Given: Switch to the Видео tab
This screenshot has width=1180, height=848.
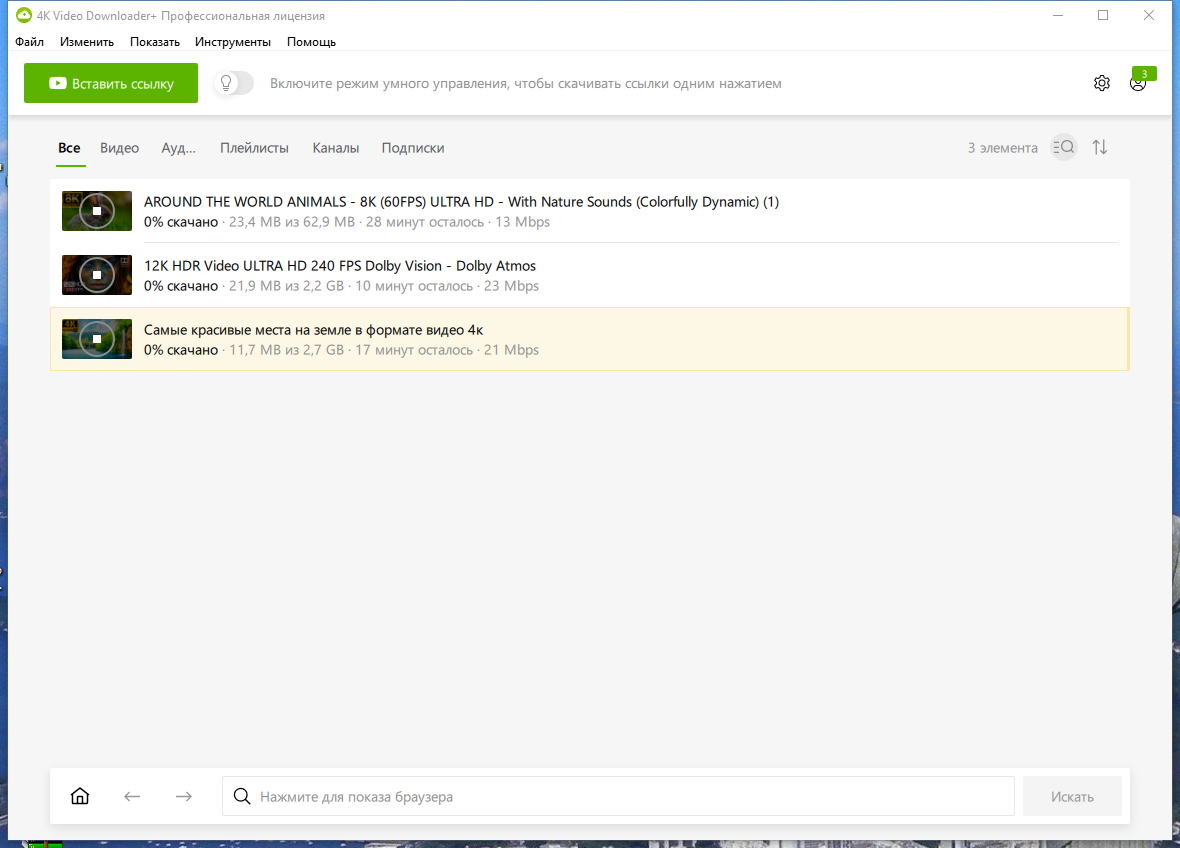Looking at the screenshot, I should click(x=120, y=148).
